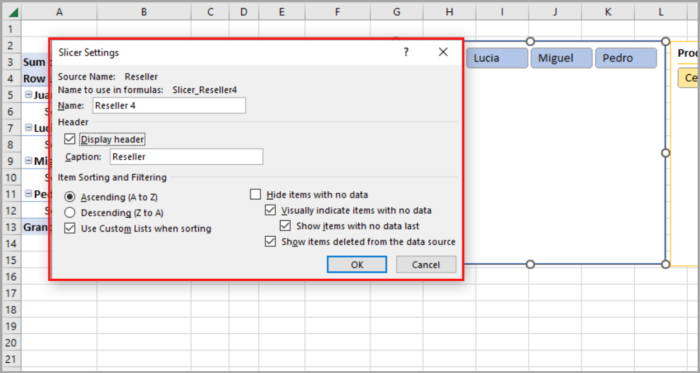Viewport: 700px width, 373px height.
Task: Click the Name field containing Reseller 4
Action: [x=169, y=106]
